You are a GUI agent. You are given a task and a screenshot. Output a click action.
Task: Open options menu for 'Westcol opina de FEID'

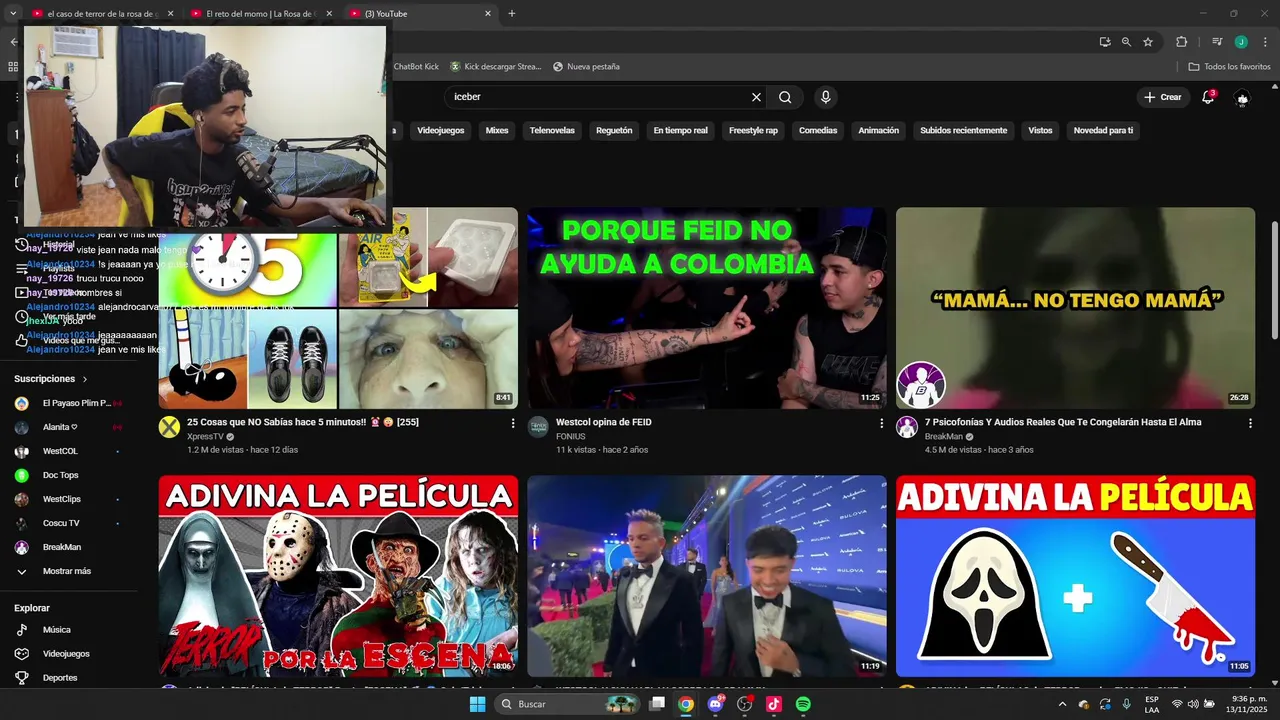coord(881,423)
